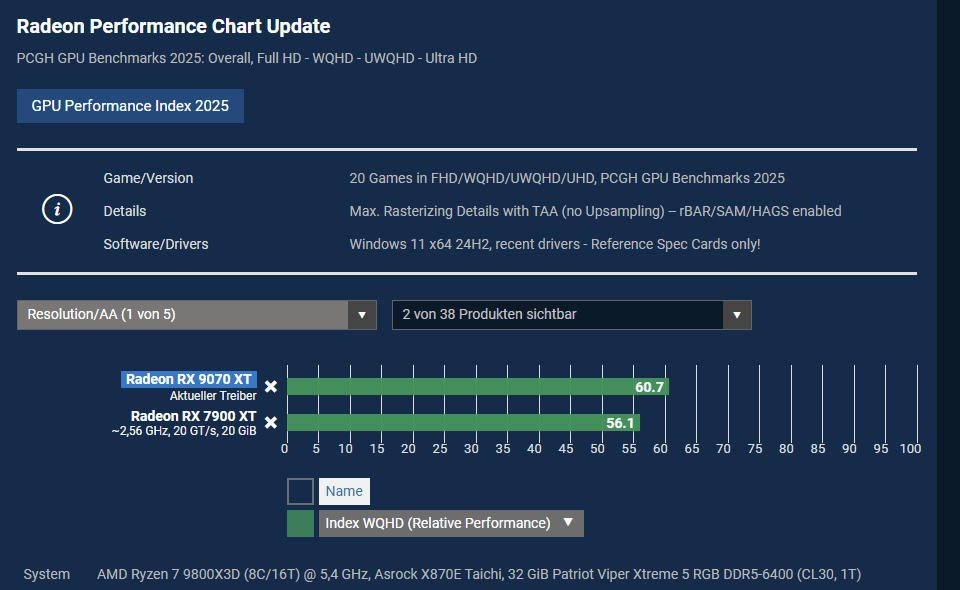Open the Index WQHD (Relative Performance) dropdown
The width and height of the screenshot is (960, 590).
point(451,523)
